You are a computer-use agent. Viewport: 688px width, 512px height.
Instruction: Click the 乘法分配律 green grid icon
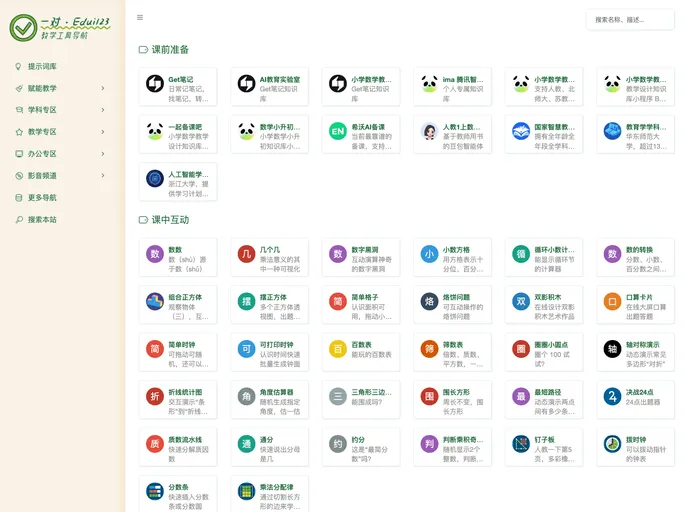(x=247, y=491)
